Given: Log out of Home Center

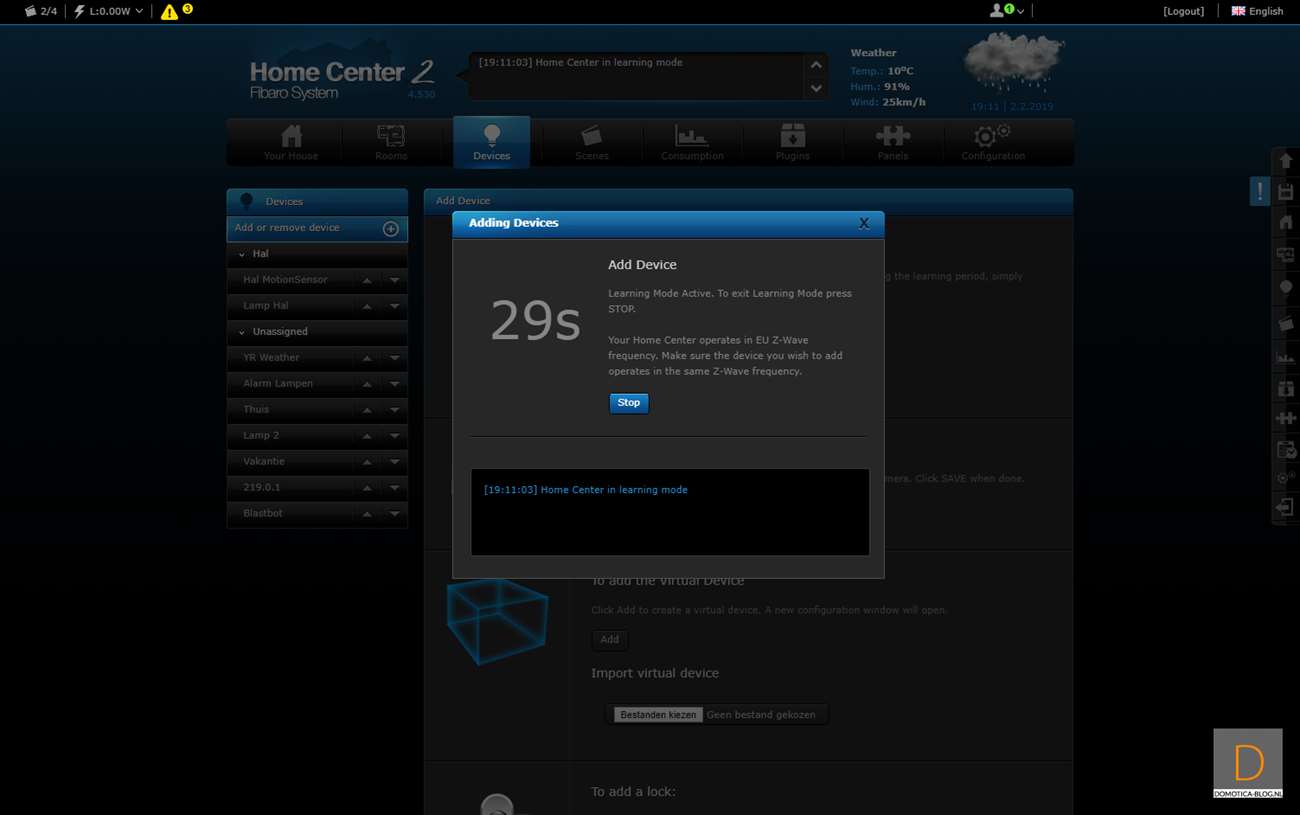Looking at the screenshot, I should pos(1184,11).
